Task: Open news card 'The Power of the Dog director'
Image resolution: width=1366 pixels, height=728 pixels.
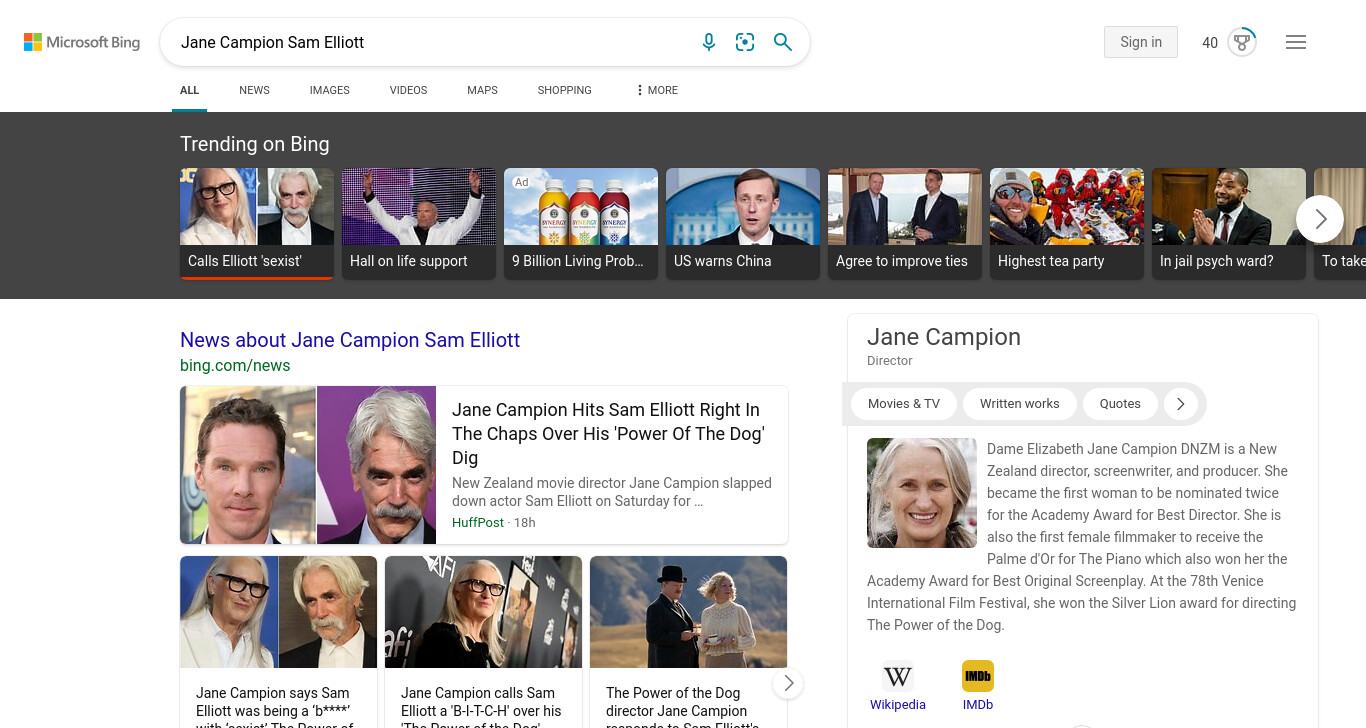Action: (x=688, y=642)
